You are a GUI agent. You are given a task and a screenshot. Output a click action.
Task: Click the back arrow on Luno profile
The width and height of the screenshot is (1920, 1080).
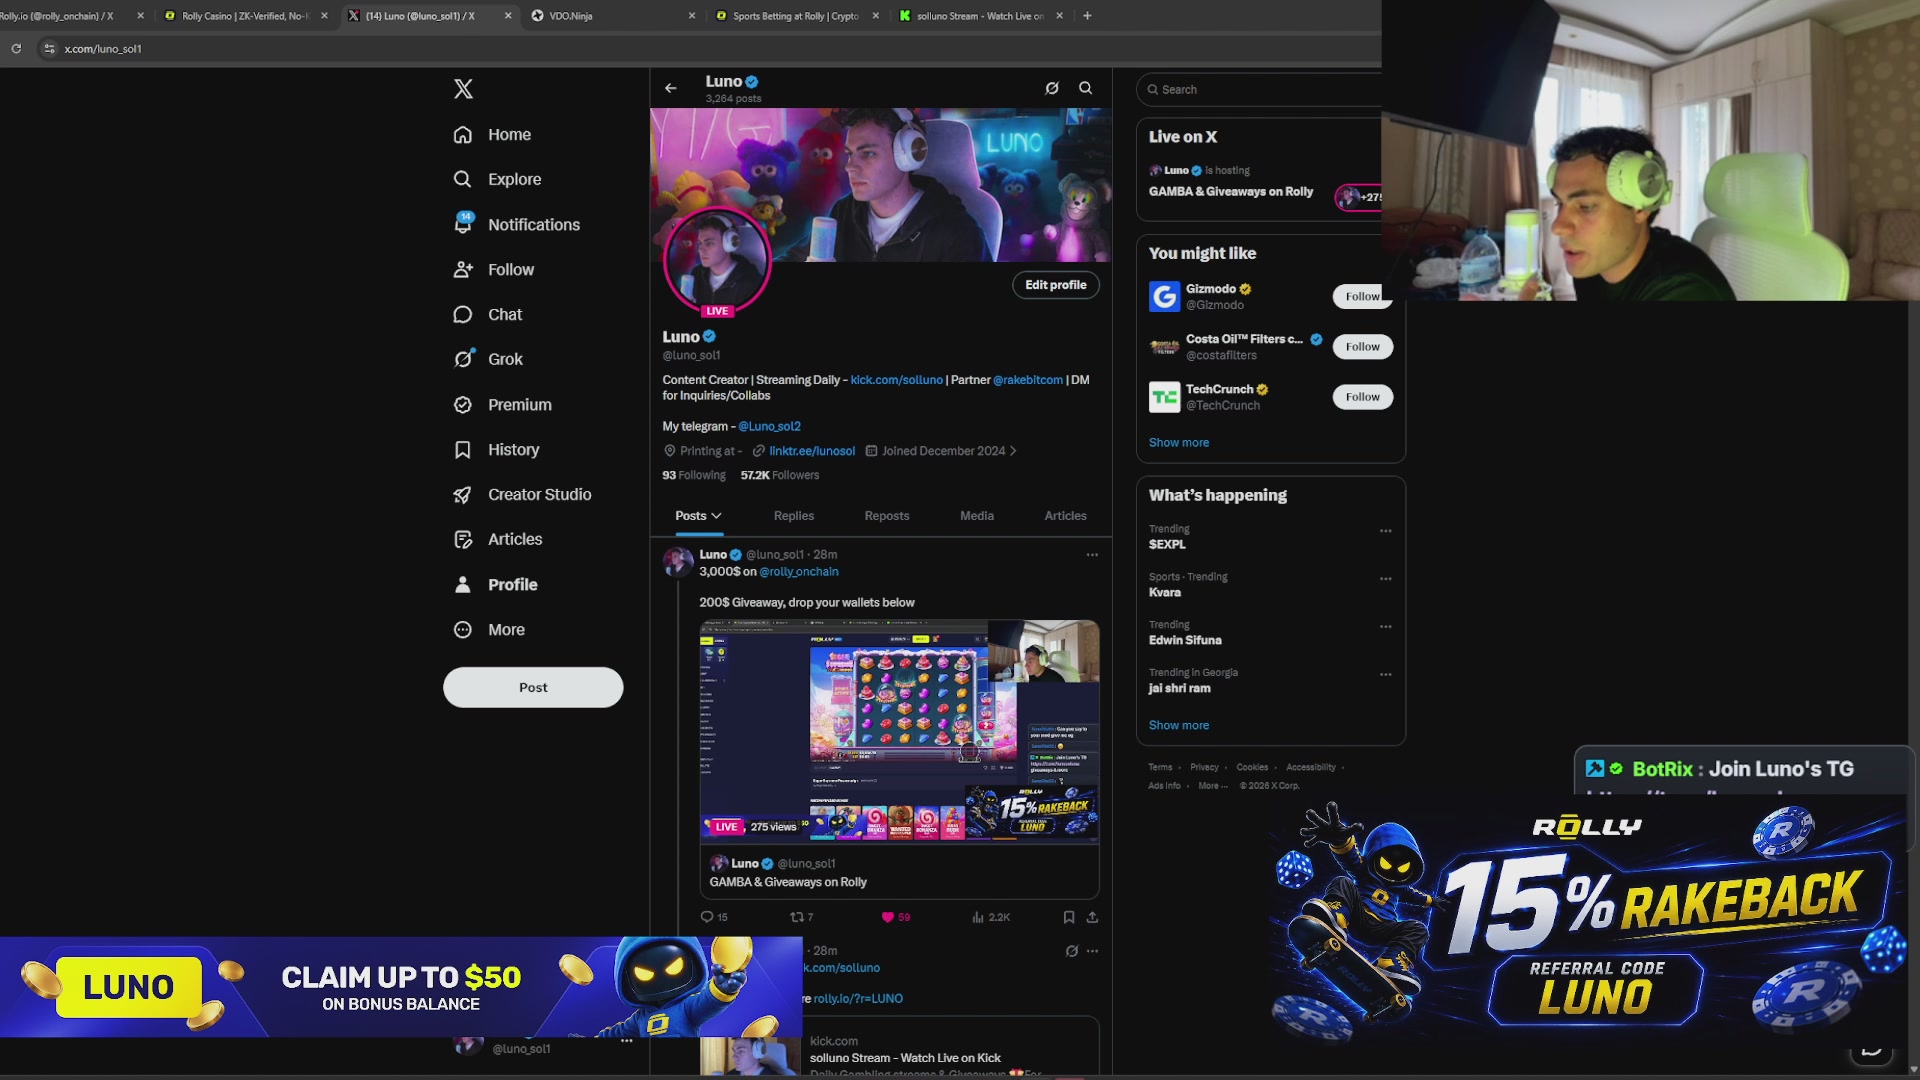point(671,89)
